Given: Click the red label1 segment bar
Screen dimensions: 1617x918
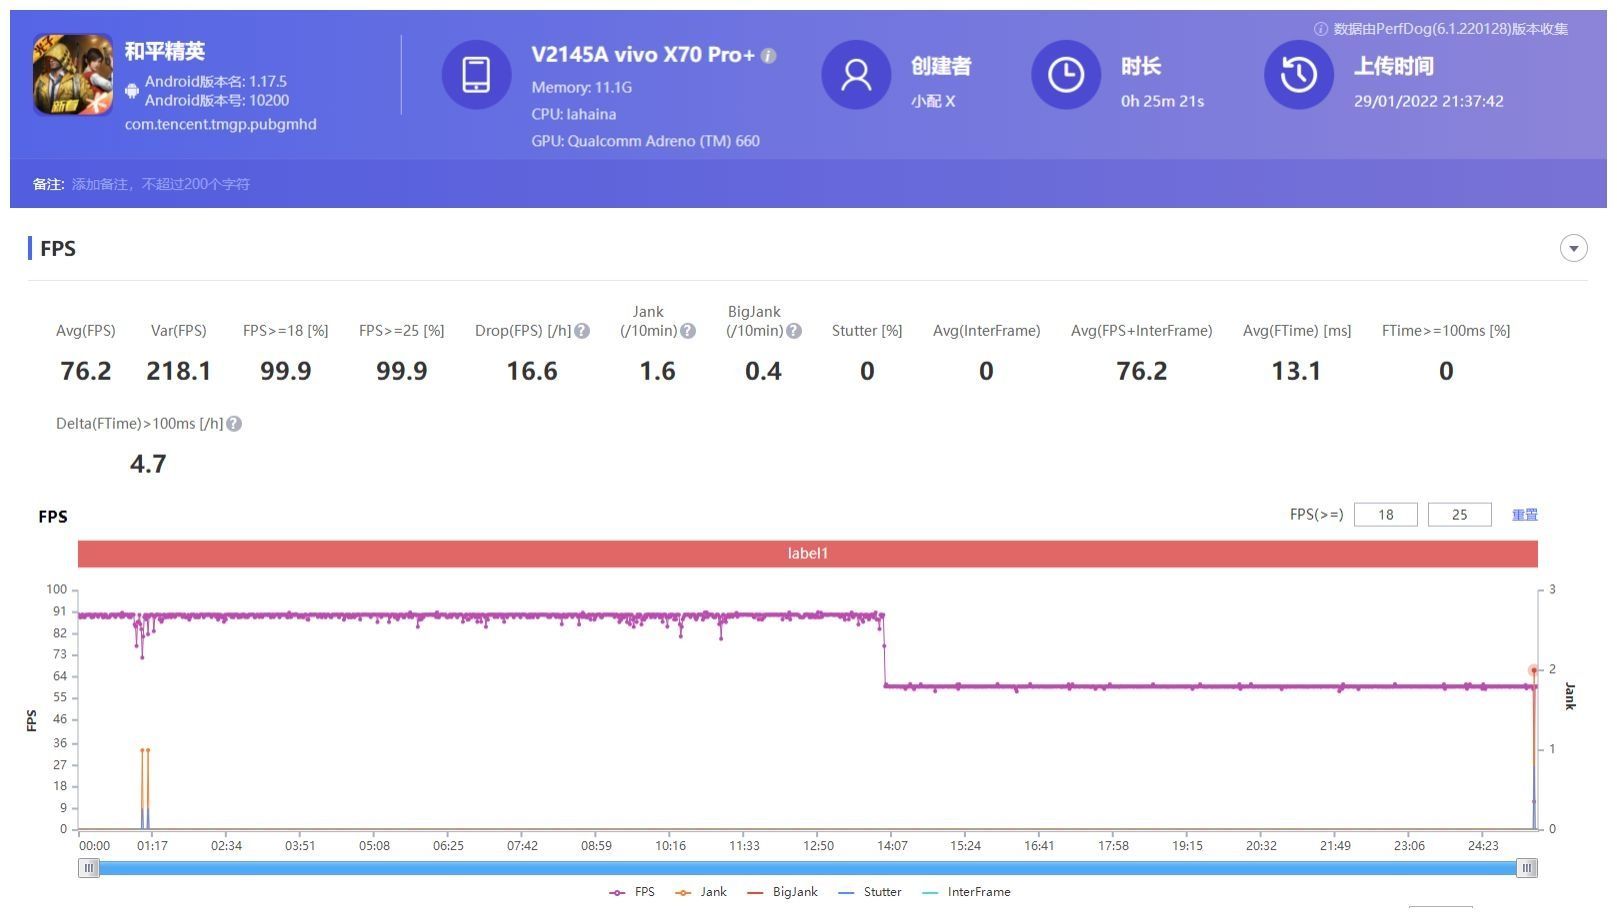Looking at the screenshot, I should coord(807,553).
